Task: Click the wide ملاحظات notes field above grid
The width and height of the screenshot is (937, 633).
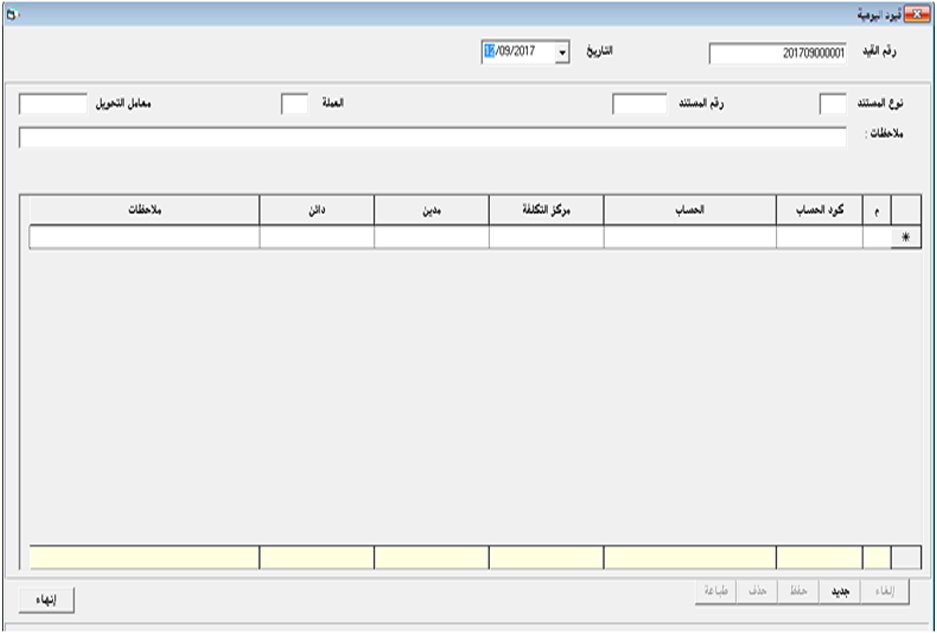Action: (x=432, y=138)
